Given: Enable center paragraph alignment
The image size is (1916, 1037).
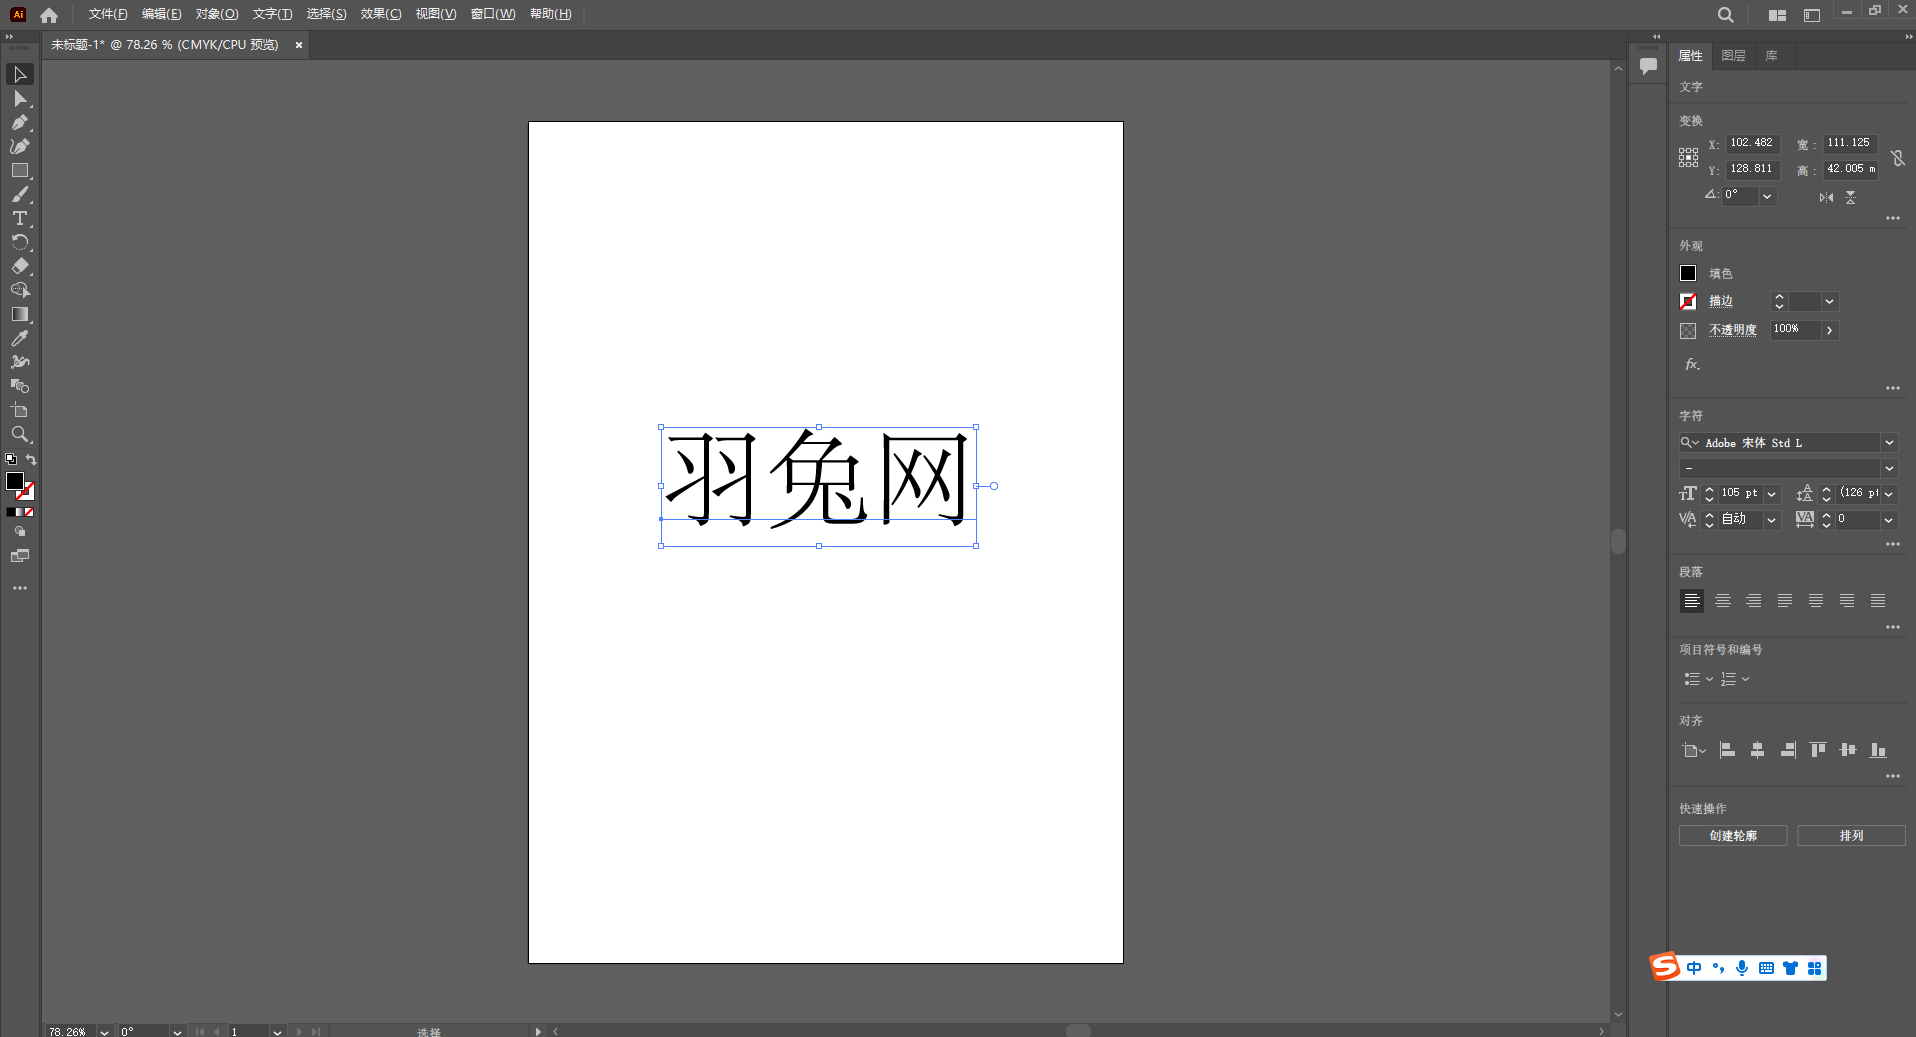Looking at the screenshot, I should 1722,601.
